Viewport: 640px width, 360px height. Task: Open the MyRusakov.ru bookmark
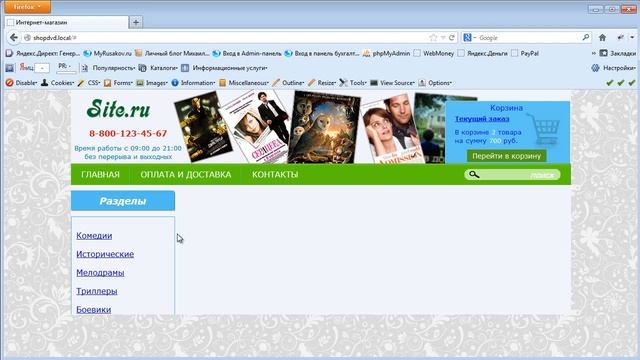click(x=108, y=53)
